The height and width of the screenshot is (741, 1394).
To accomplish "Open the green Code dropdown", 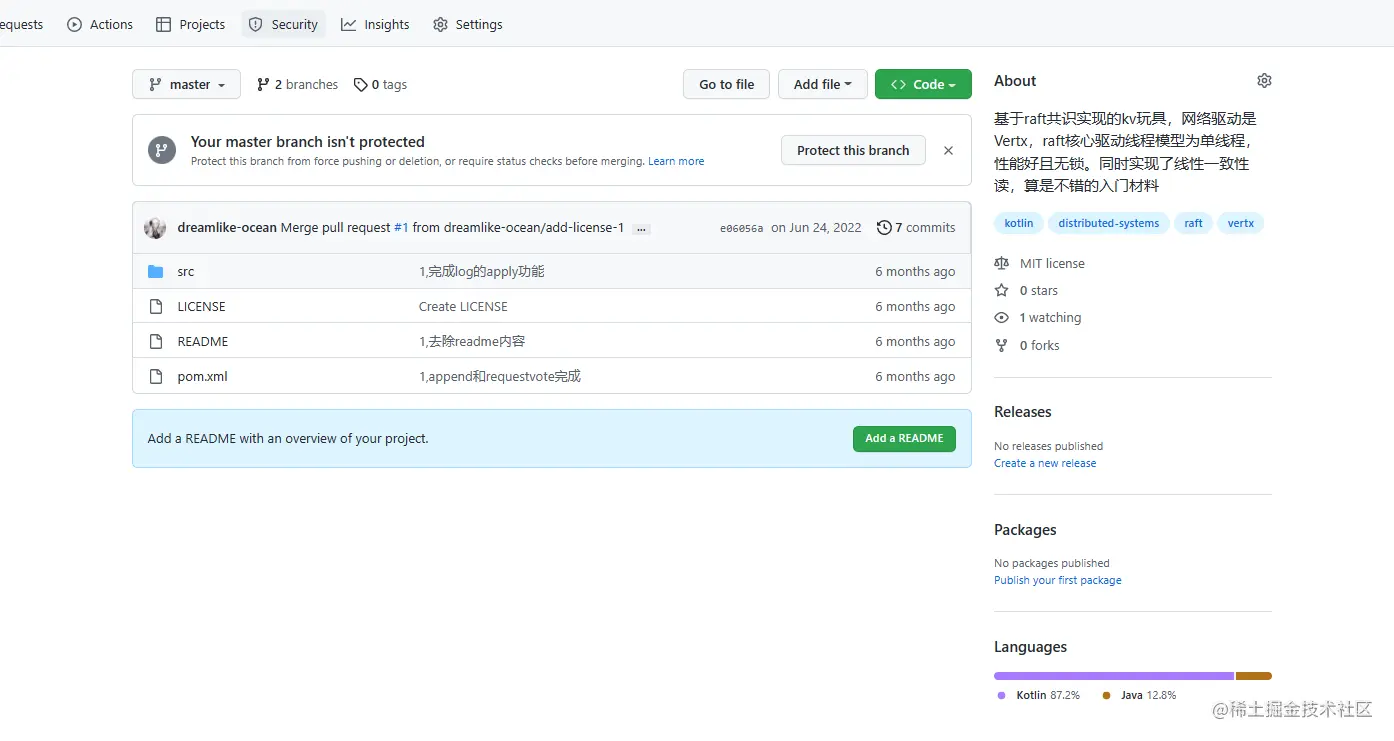I will coord(923,84).
